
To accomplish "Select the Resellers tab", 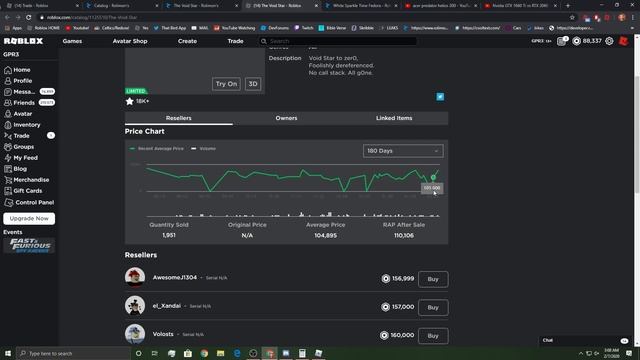I will tap(179, 118).
